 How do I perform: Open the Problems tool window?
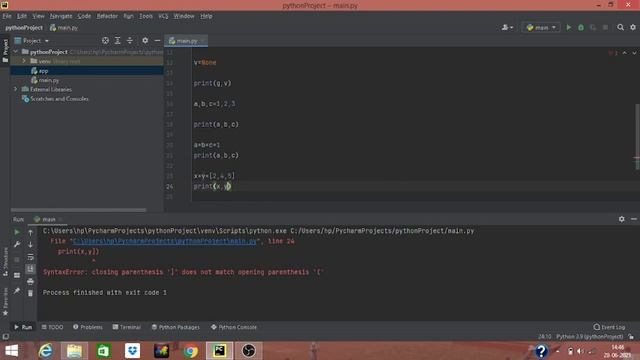point(88,327)
